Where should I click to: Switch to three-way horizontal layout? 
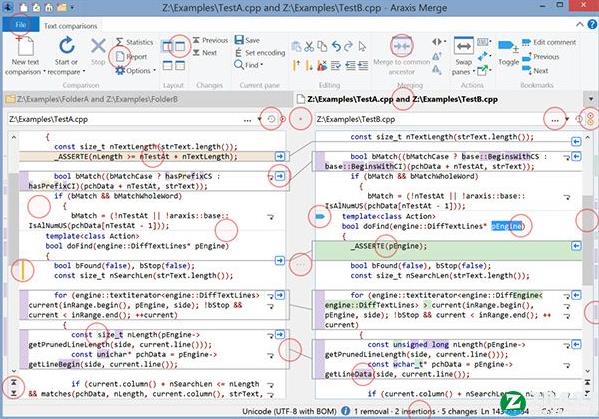[180, 66]
